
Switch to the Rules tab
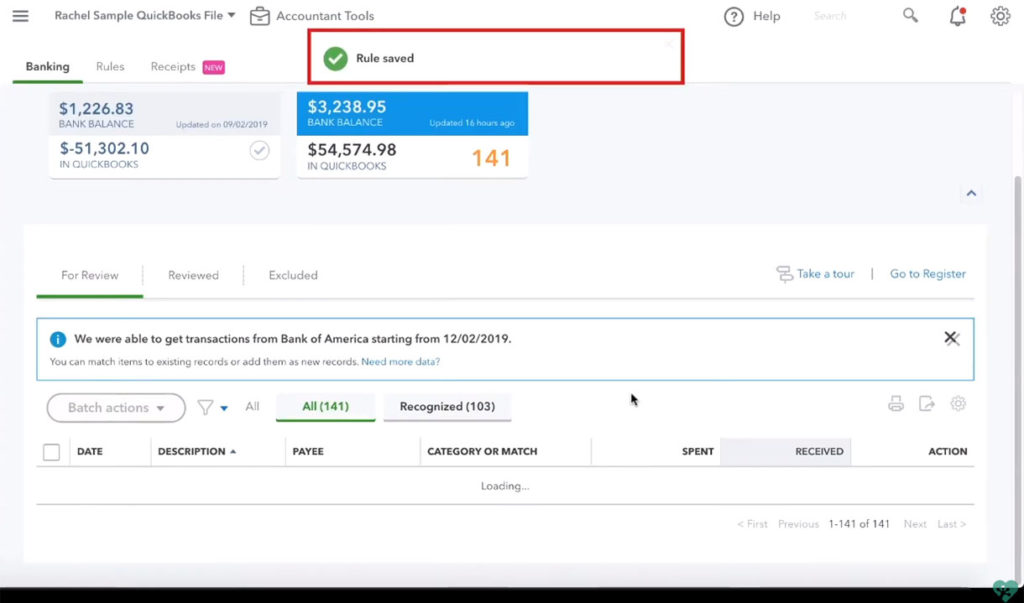(110, 67)
